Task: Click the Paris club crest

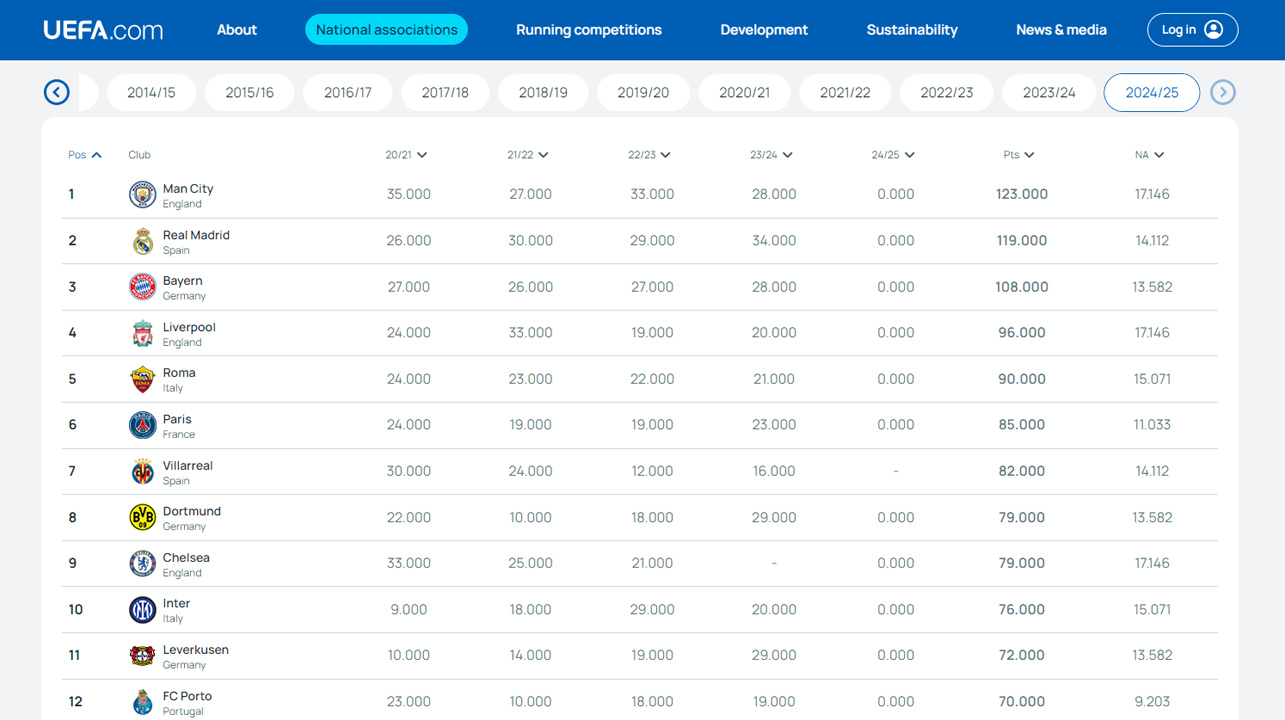Action: click(143, 425)
